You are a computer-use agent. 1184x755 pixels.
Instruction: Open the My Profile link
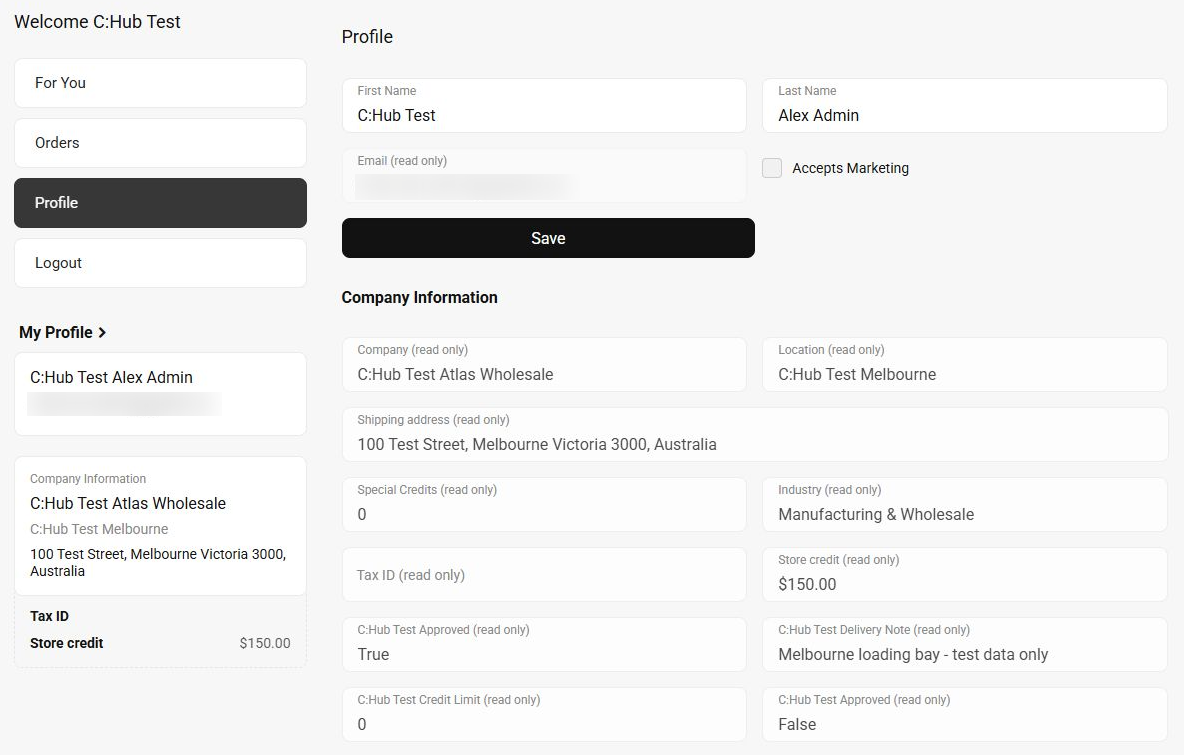(63, 332)
